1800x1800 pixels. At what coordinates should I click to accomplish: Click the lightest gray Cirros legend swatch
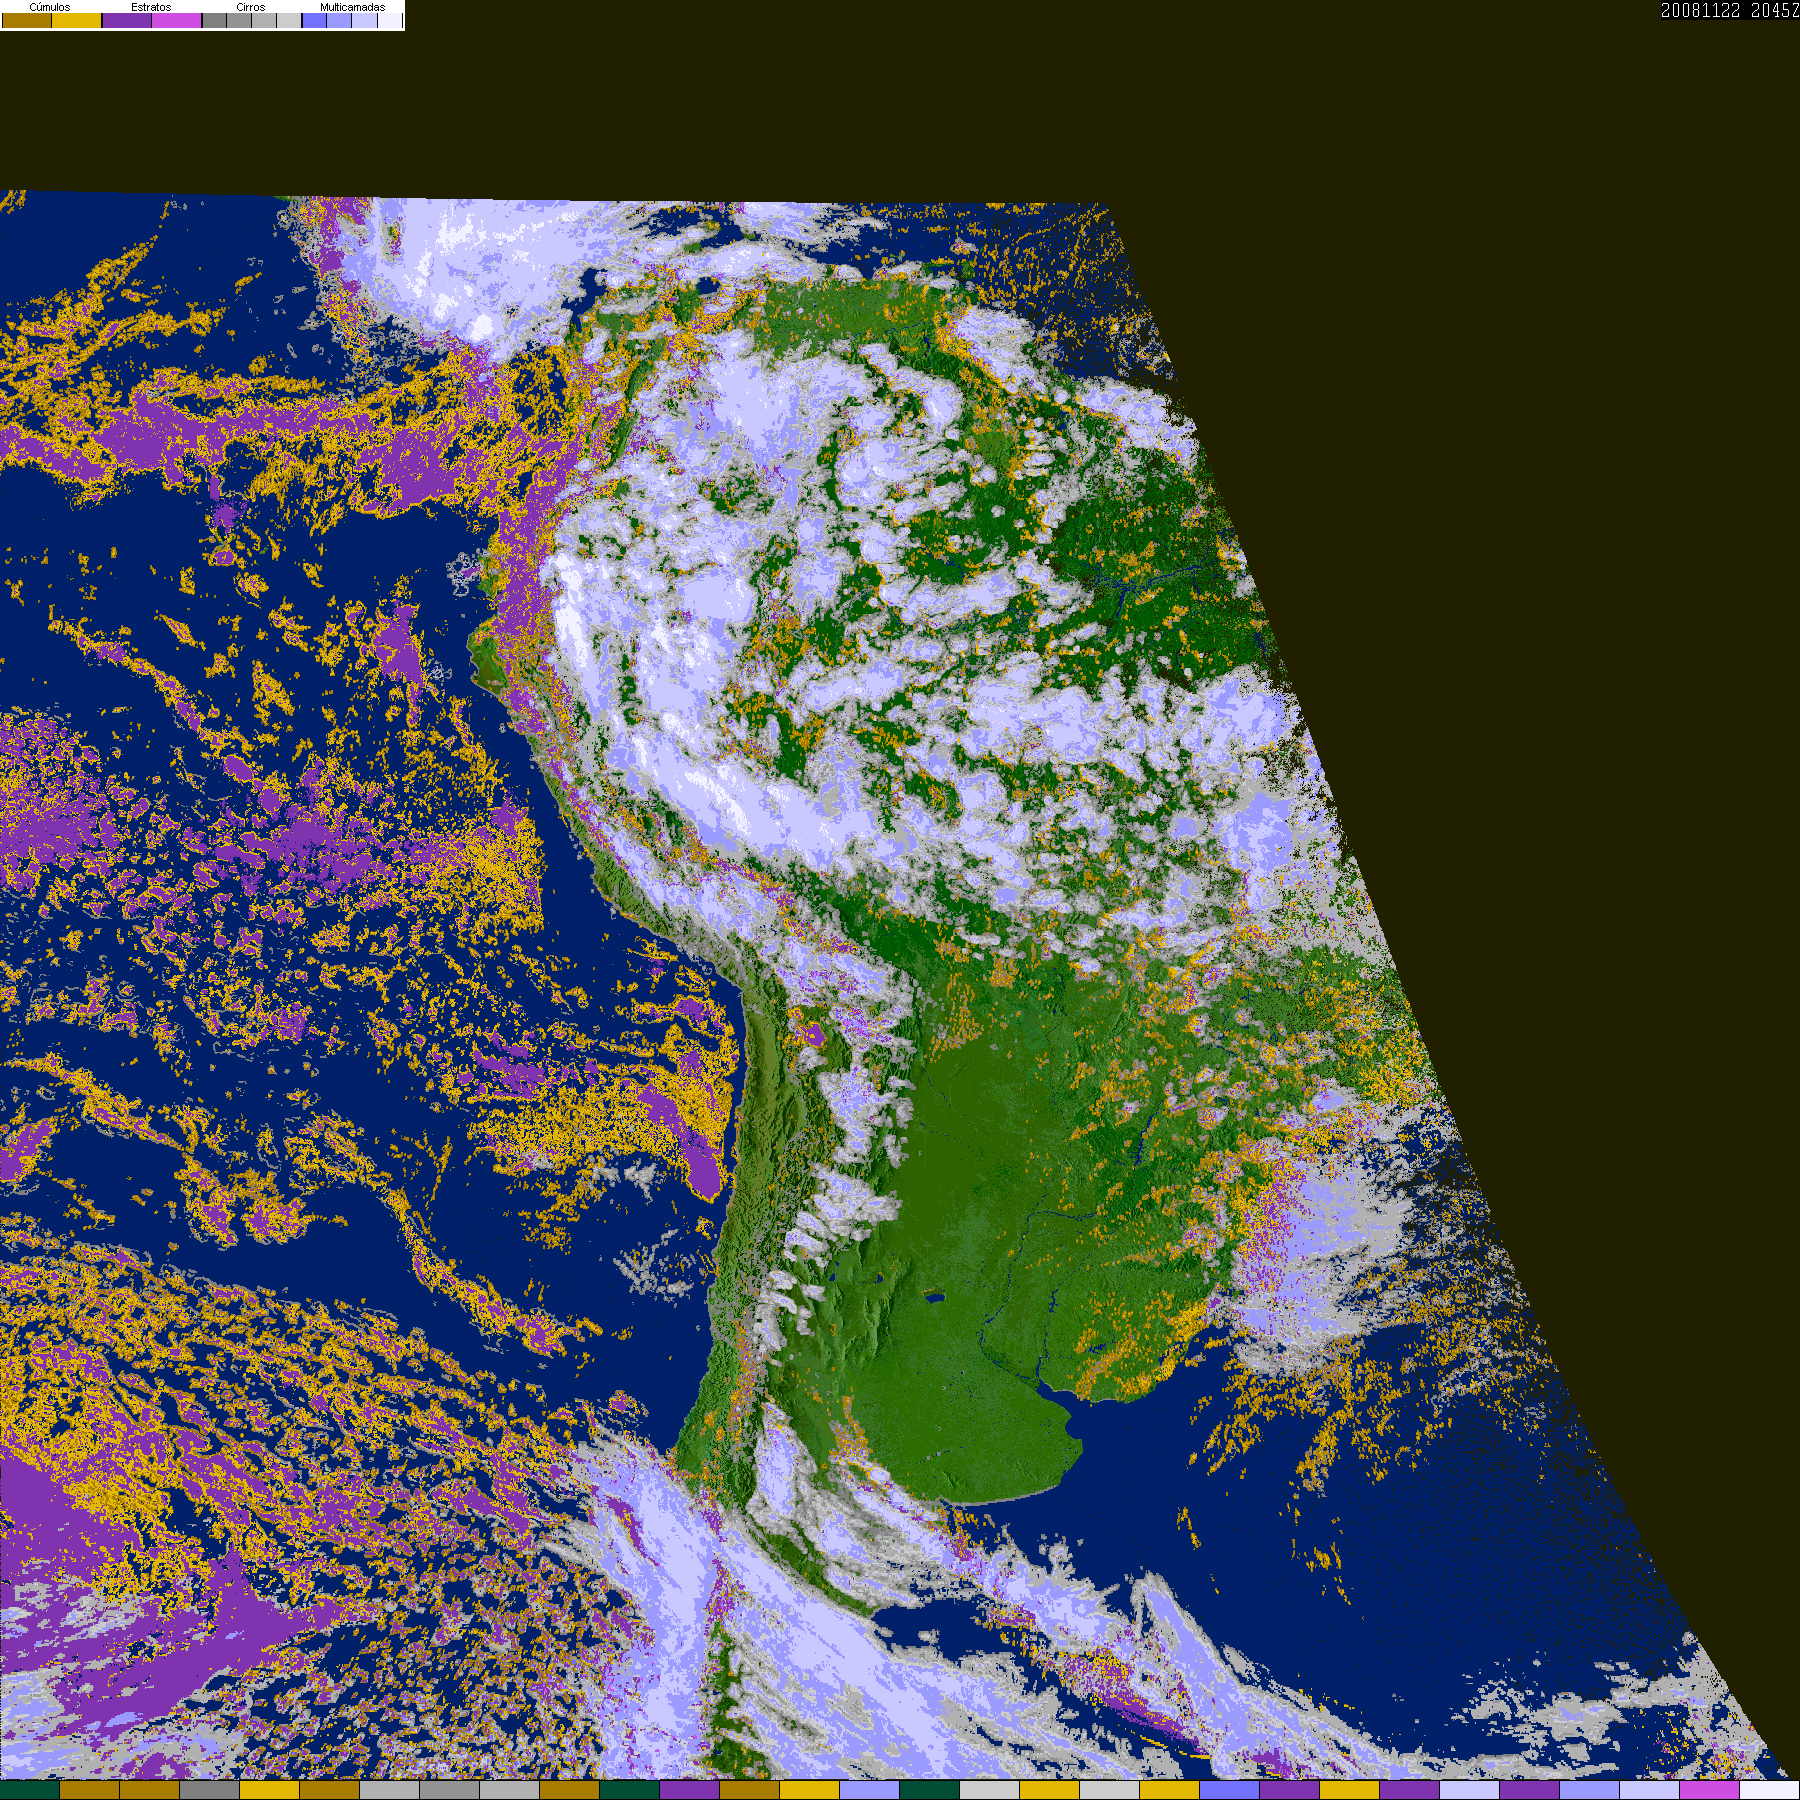pyautogui.click(x=289, y=20)
